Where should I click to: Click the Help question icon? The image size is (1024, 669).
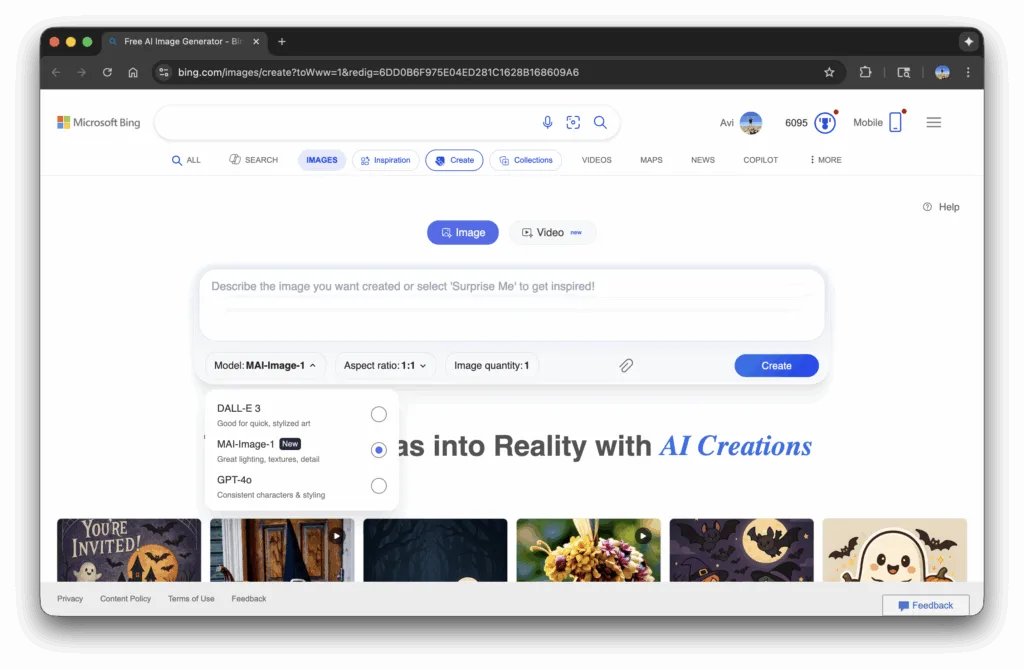pyautogui.click(x=927, y=206)
